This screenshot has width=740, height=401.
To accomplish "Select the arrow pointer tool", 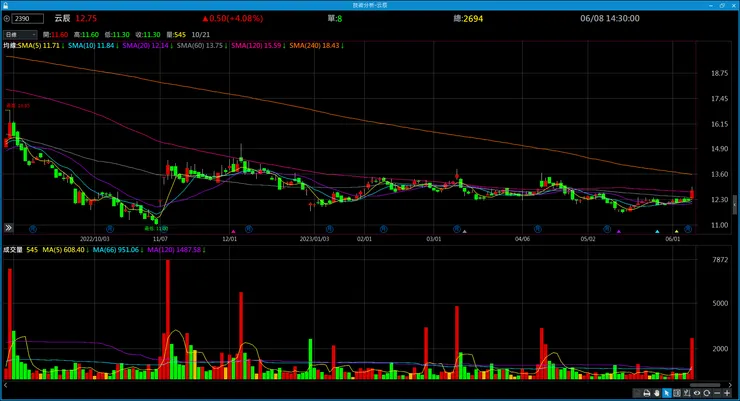I will 667,393.
